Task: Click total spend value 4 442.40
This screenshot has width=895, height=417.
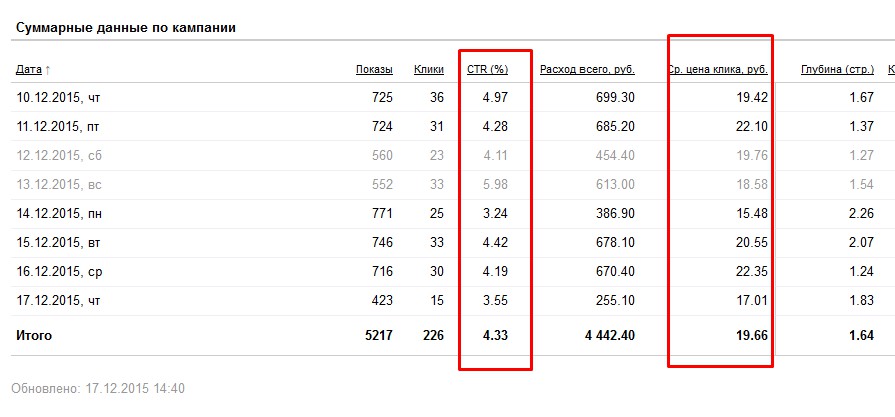Action: (x=609, y=336)
